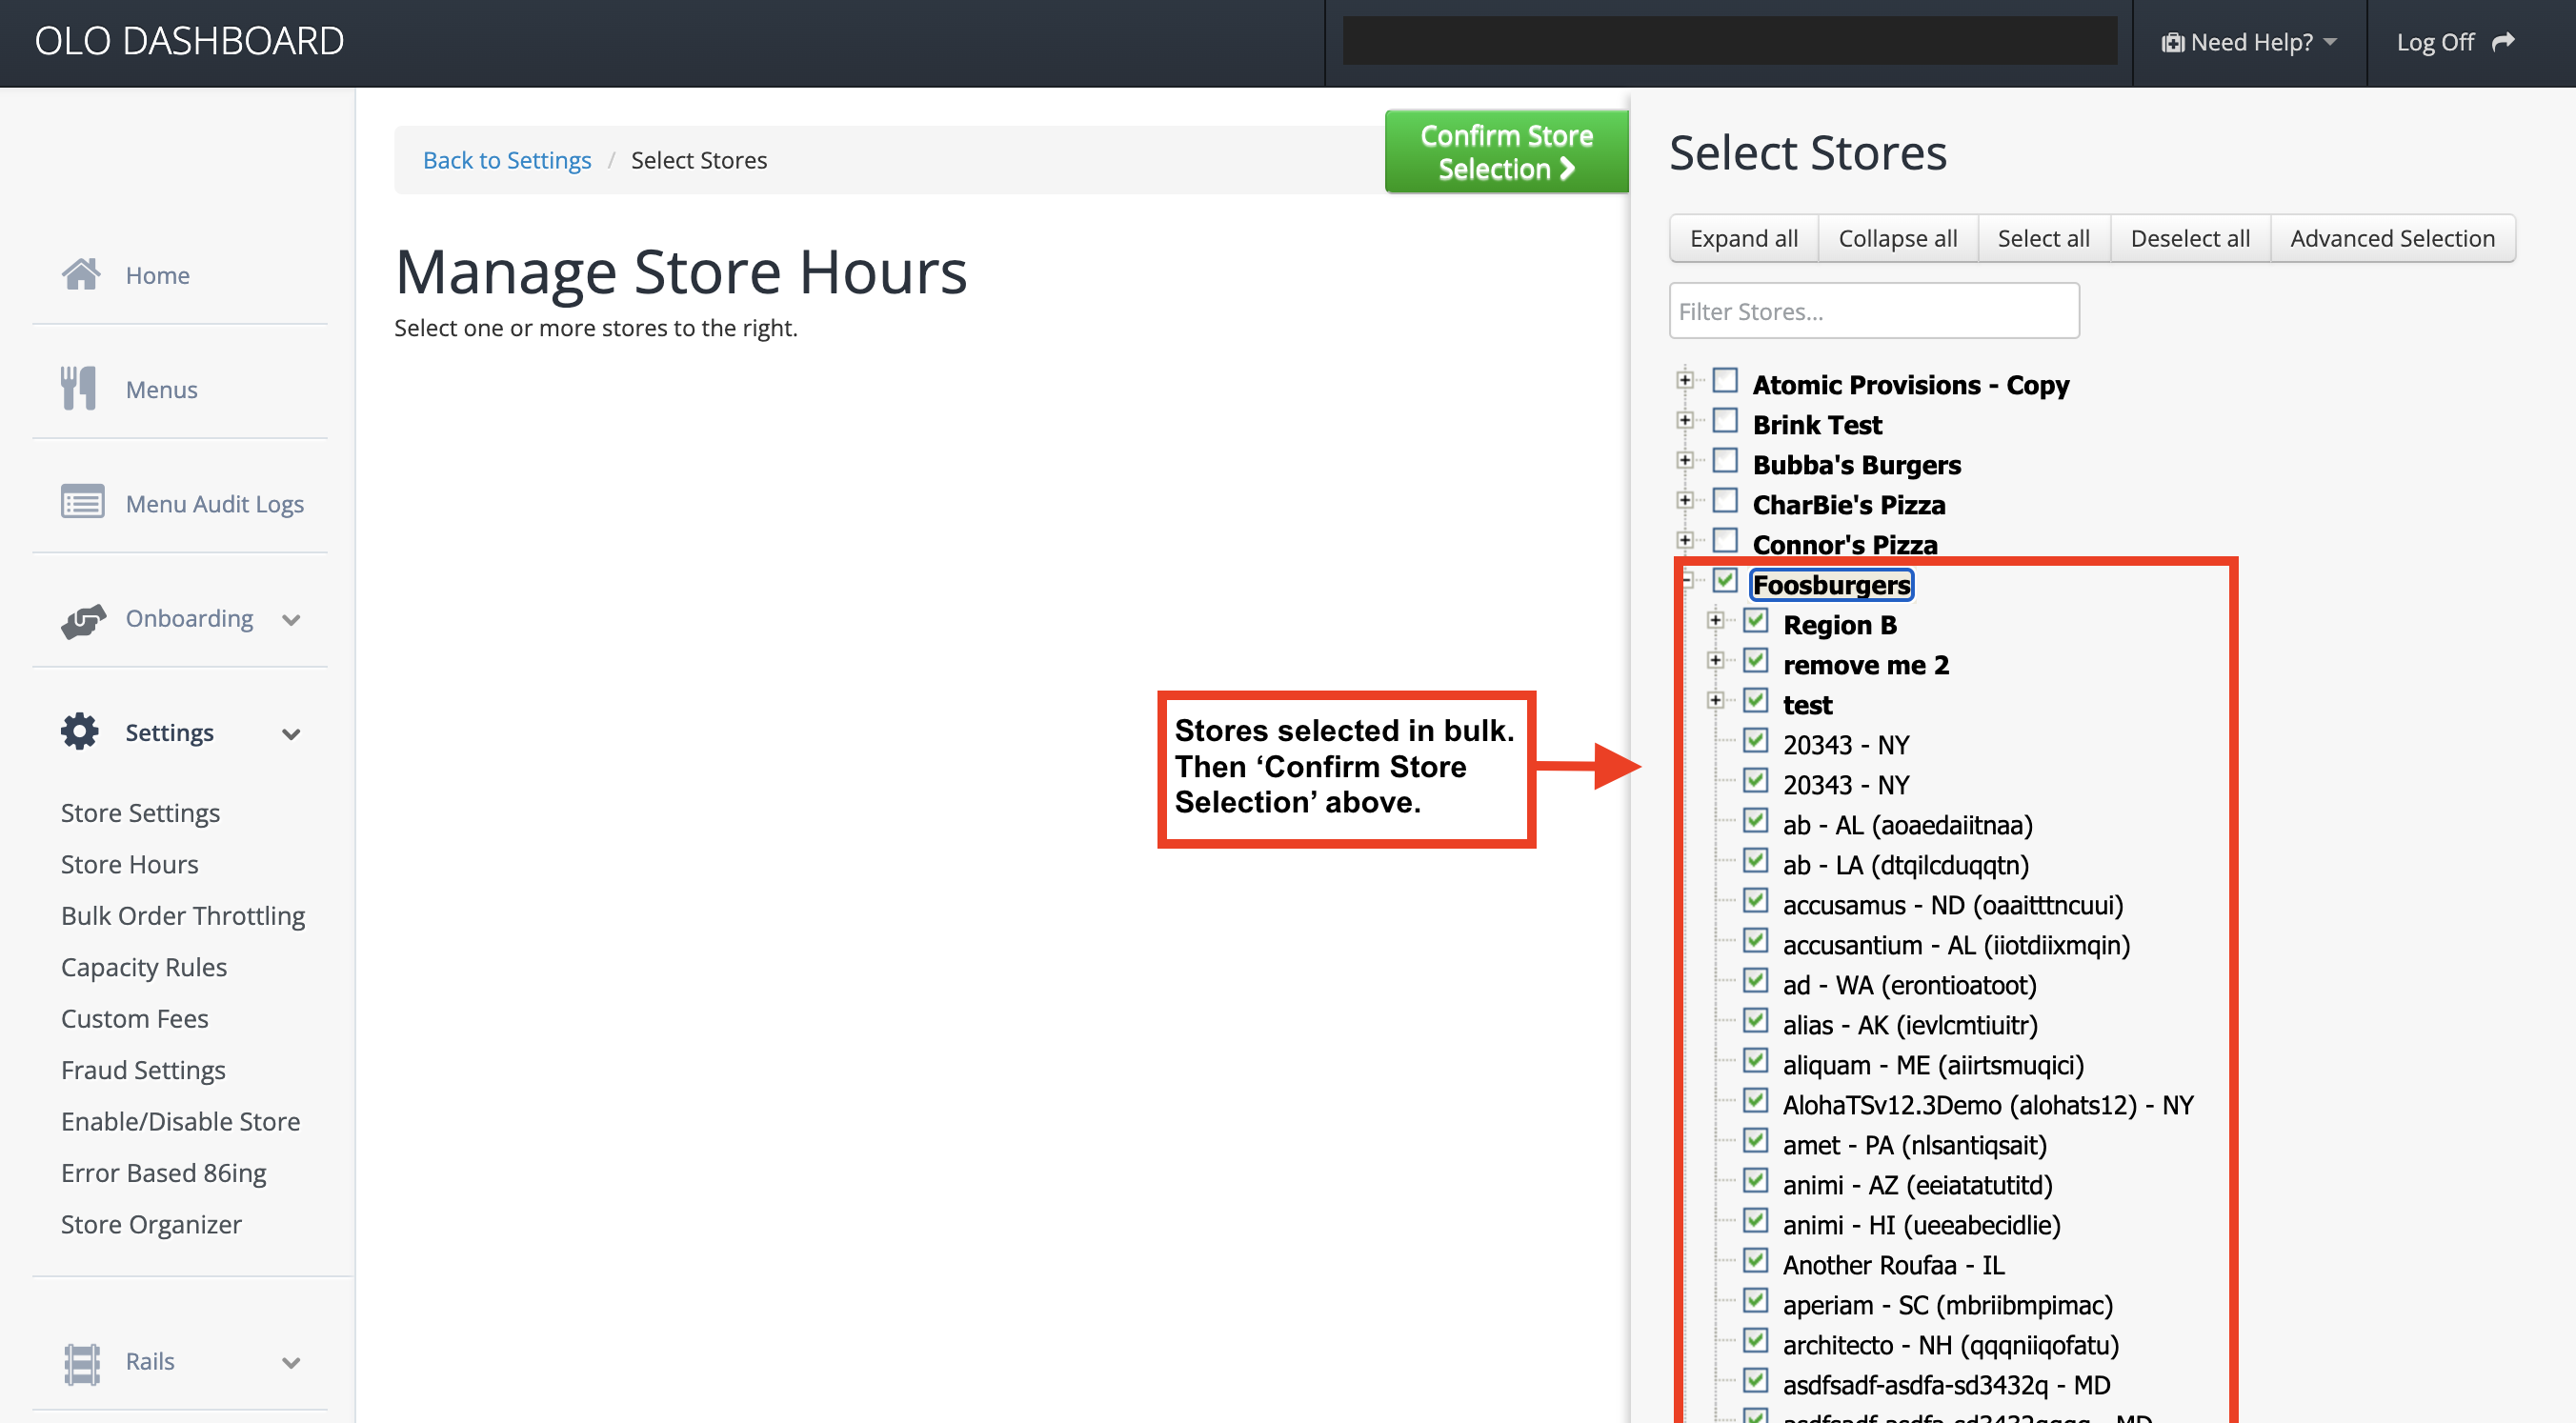
Task: Select amet - PA (nlsantiqsait) store label
Action: pyautogui.click(x=1914, y=1144)
